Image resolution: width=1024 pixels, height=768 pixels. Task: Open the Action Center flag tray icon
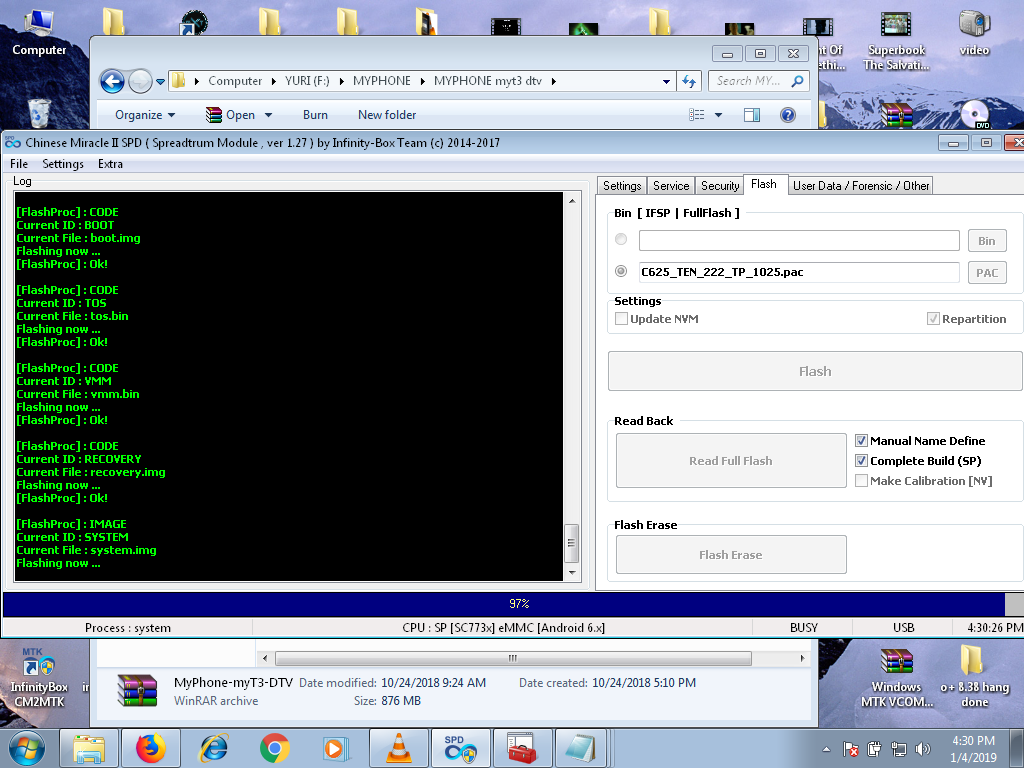pyautogui.click(x=850, y=748)
